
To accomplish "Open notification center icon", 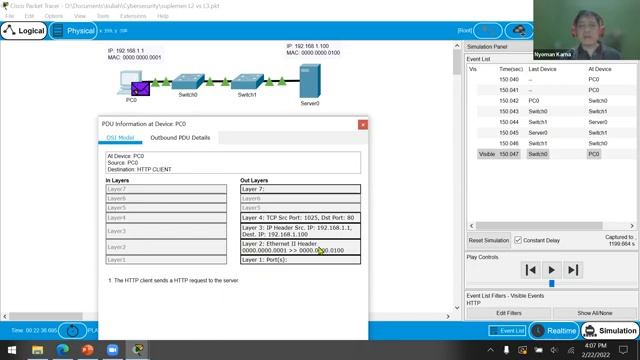I will pyautogui.click(x=623, y=350).
